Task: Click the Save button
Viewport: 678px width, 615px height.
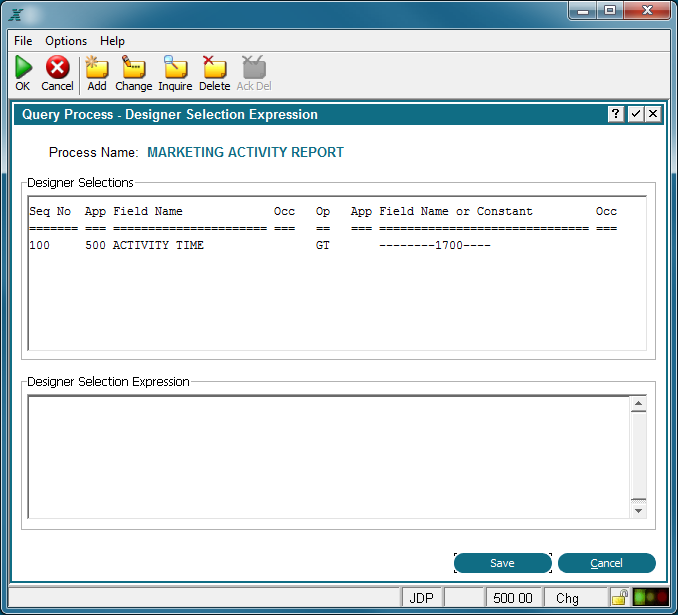Action: pyautogui.click(x=502, y=563)
